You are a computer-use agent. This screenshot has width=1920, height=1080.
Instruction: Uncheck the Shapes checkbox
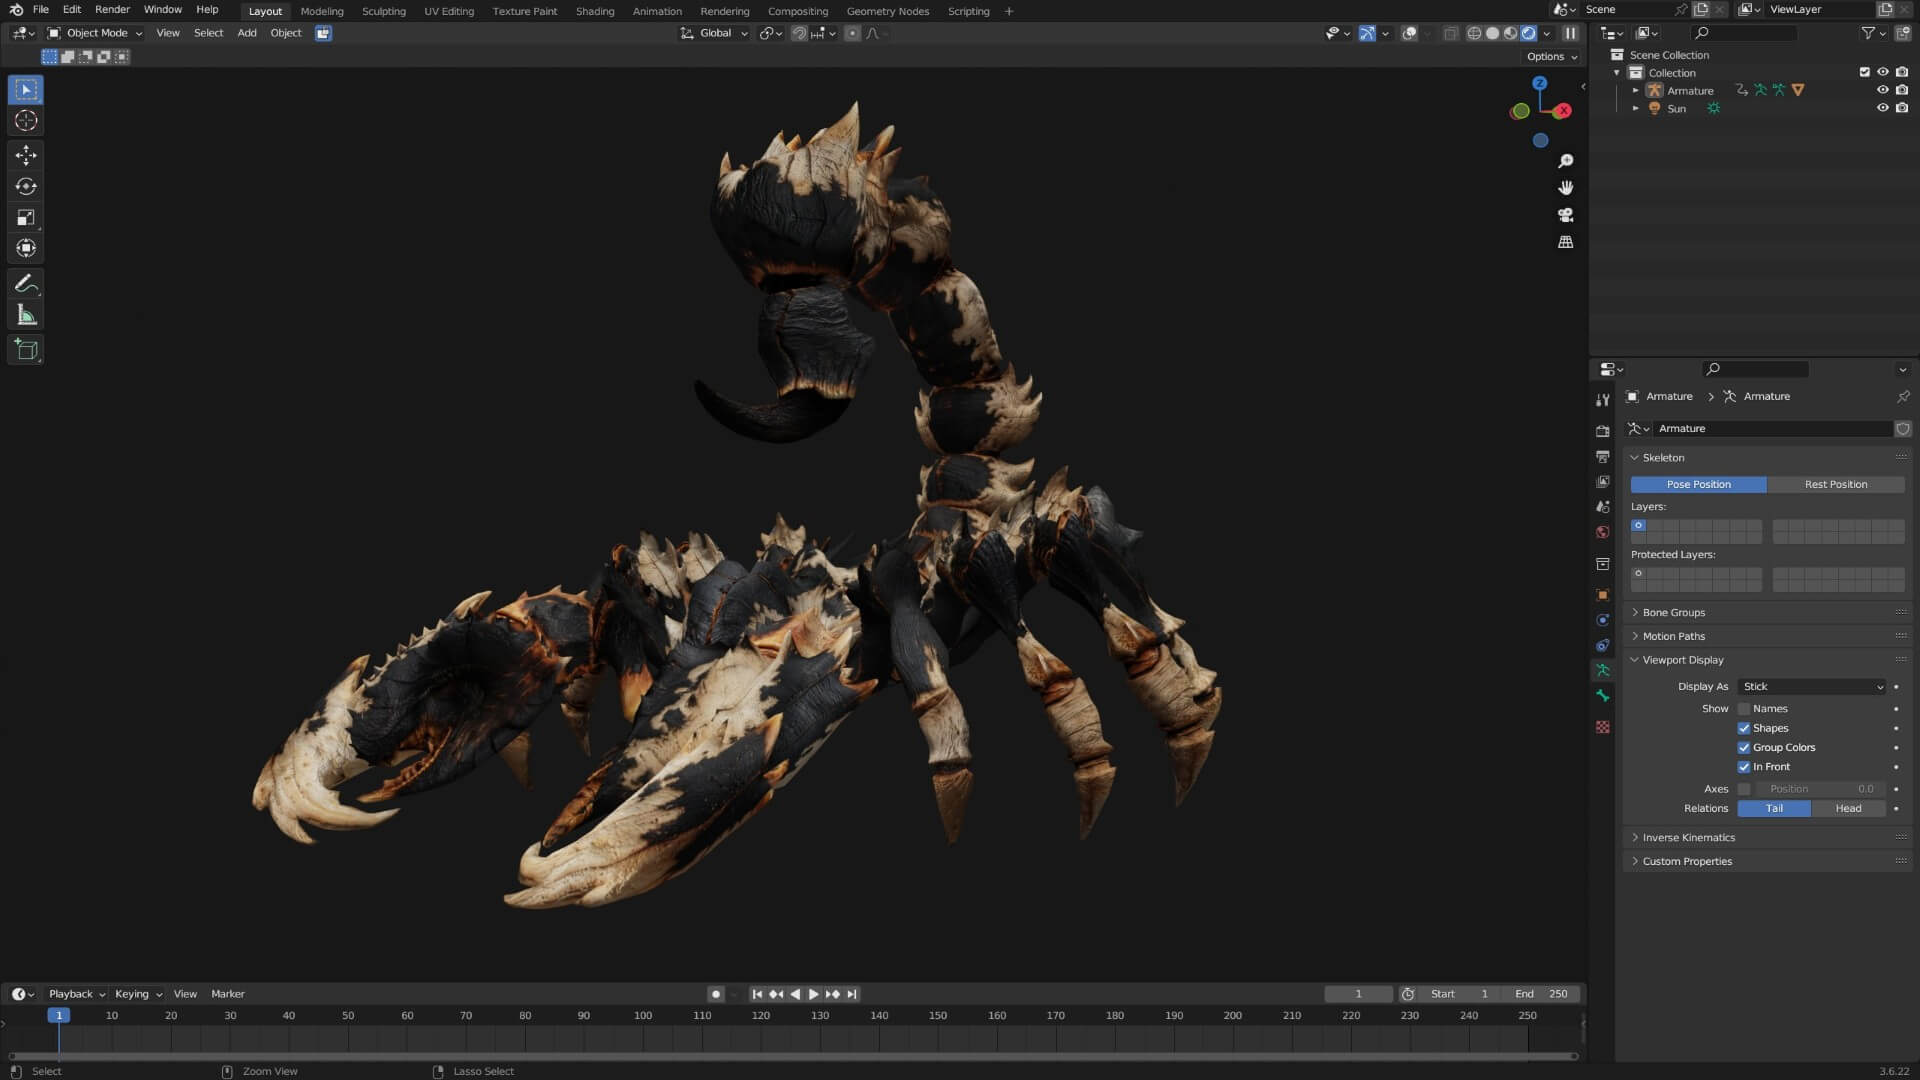(1744, 729)
